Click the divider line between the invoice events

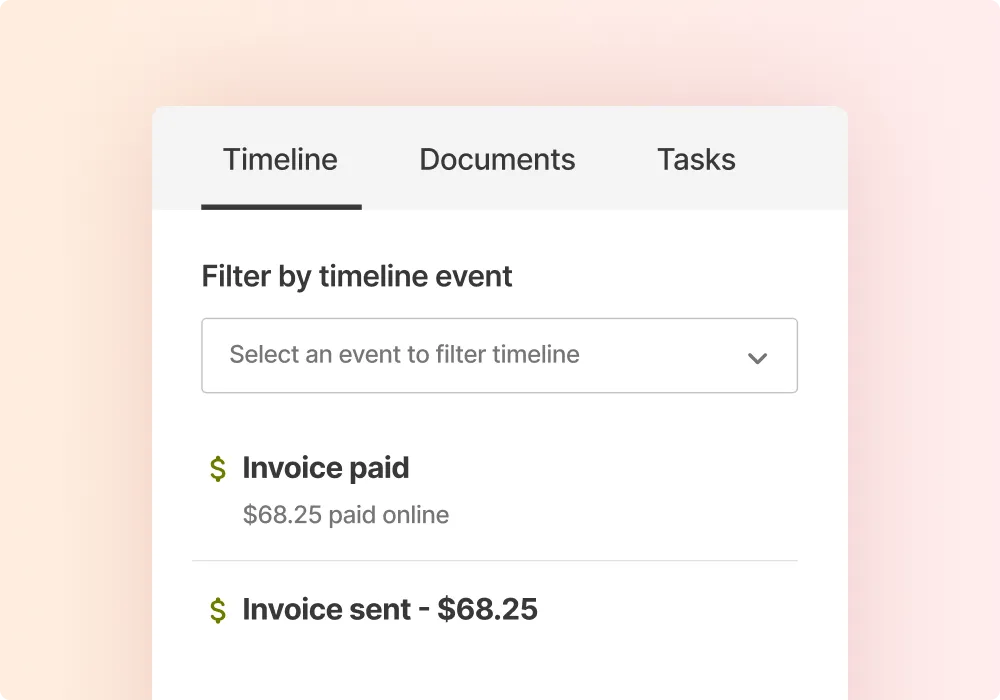click(x=495, y=561)
